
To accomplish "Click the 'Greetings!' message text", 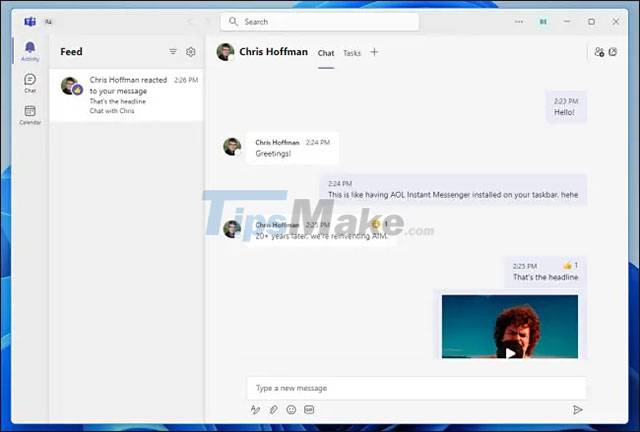I will [273, 154].
